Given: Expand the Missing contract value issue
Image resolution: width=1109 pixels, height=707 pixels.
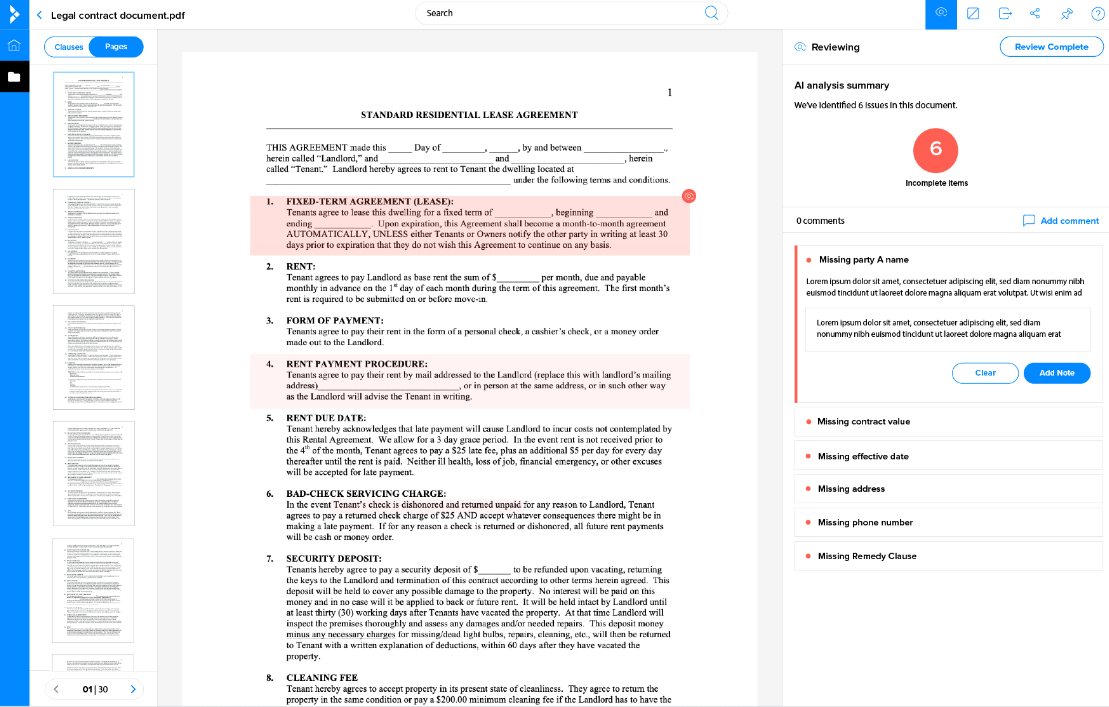Looking at the screenshot, I should [948, 422].
